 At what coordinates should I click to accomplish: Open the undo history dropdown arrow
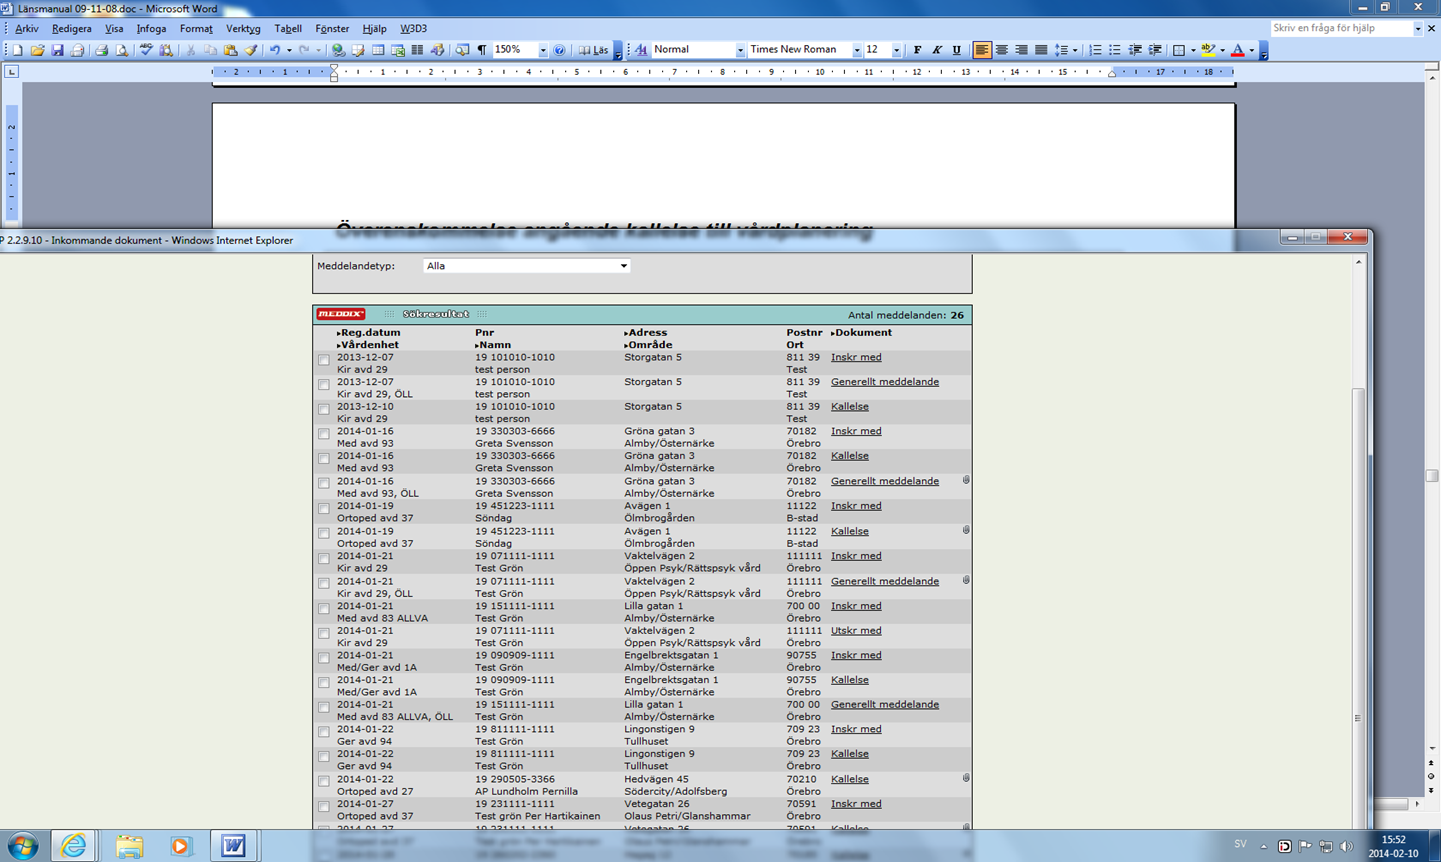point(289,50)
